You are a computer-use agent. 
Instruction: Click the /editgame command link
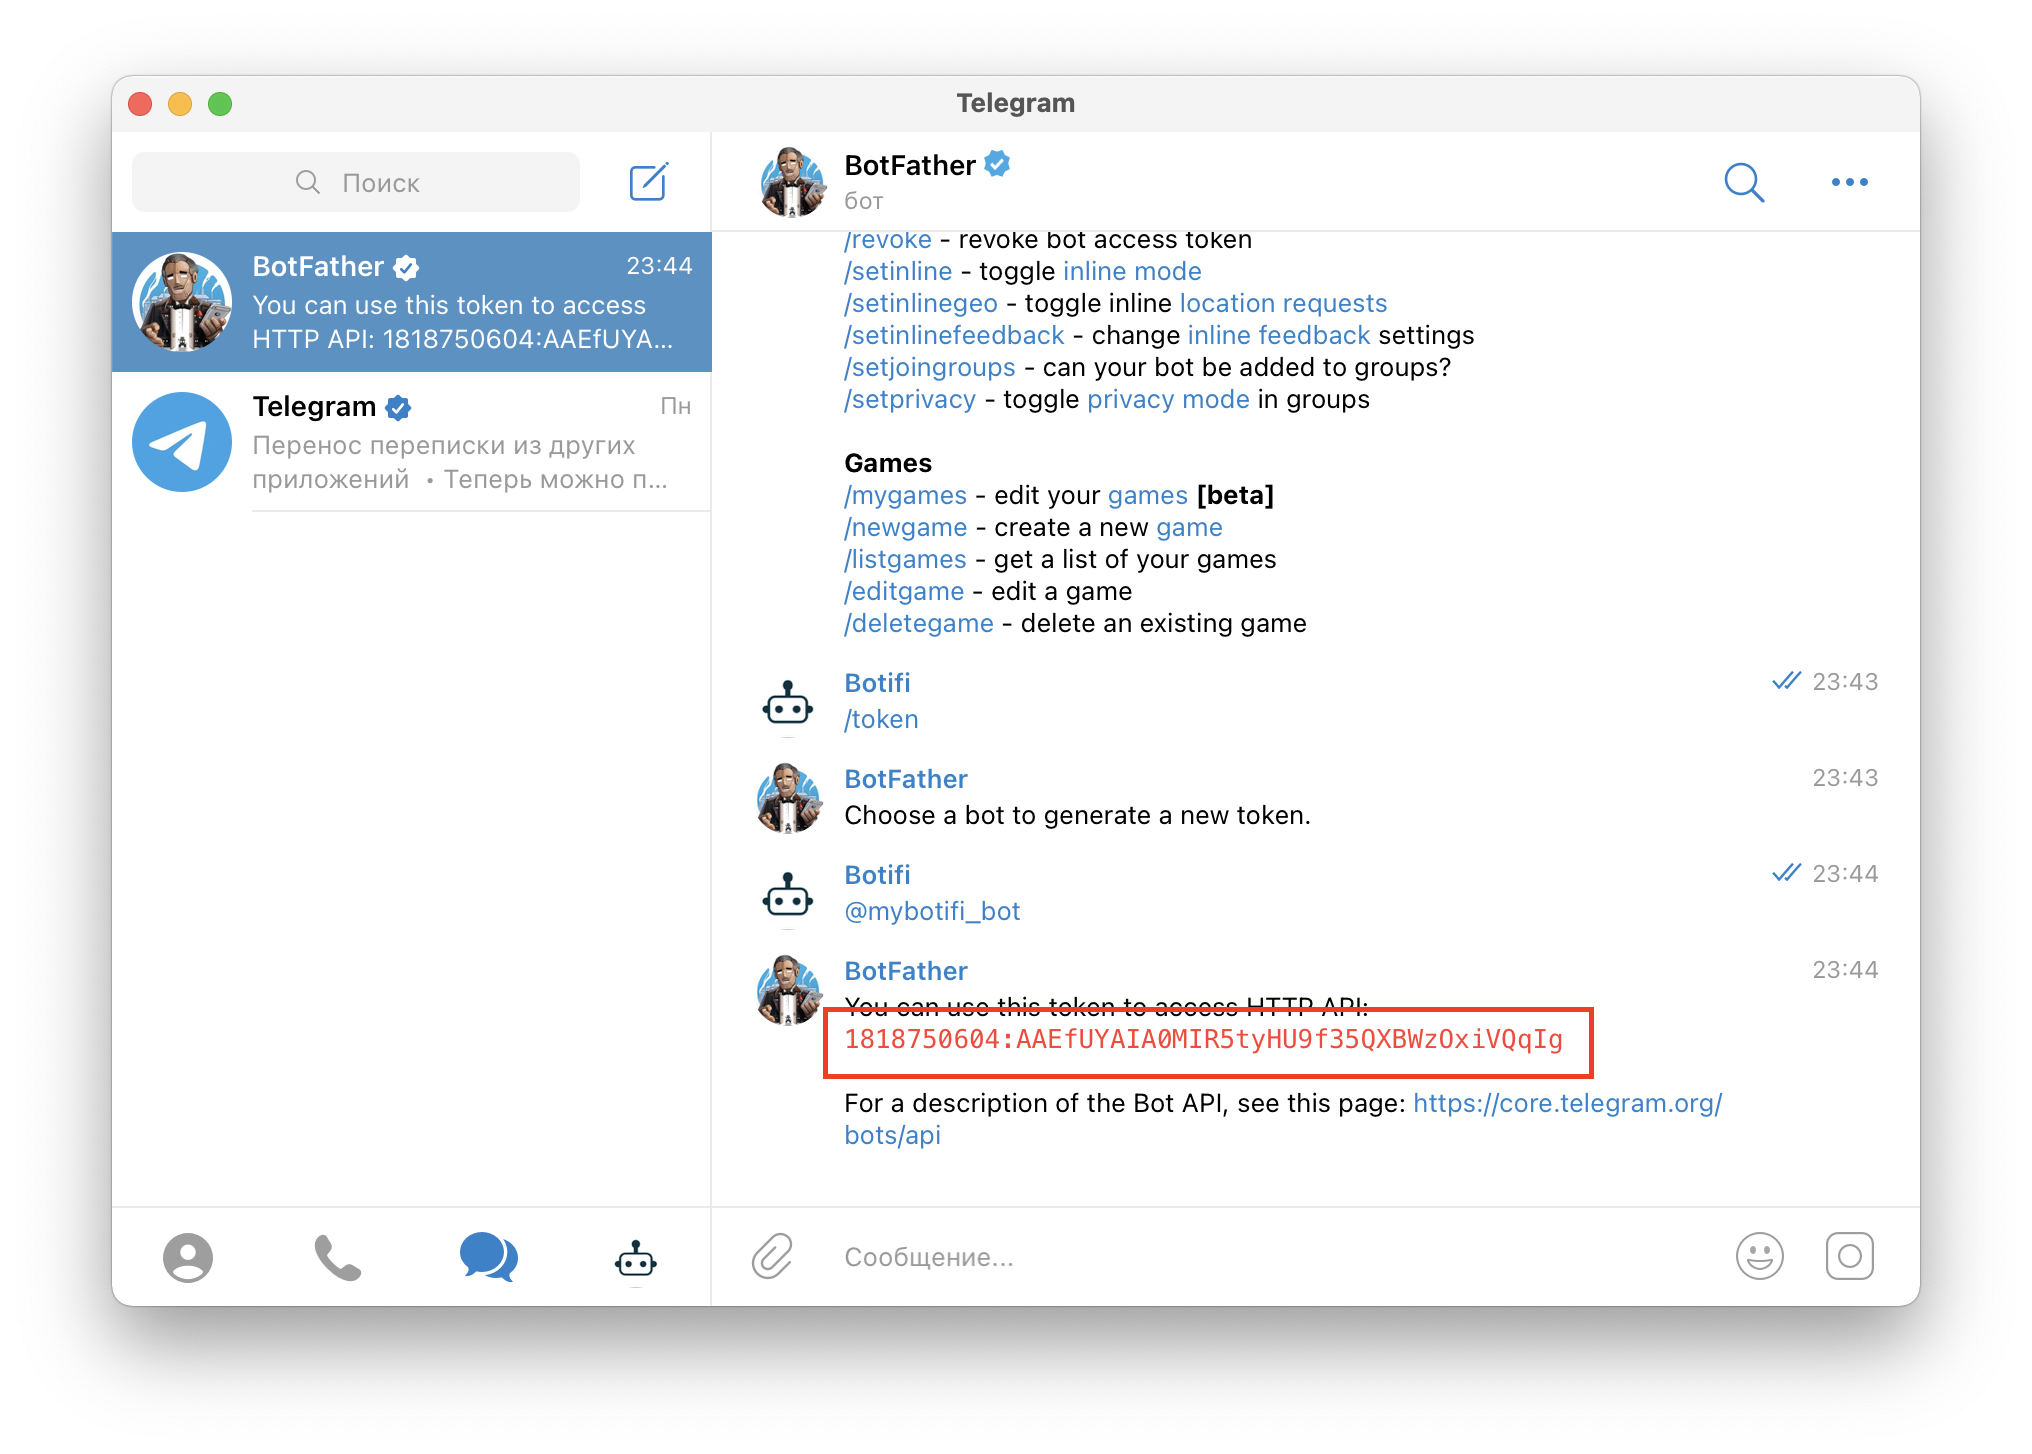click(x=904, y=591)
